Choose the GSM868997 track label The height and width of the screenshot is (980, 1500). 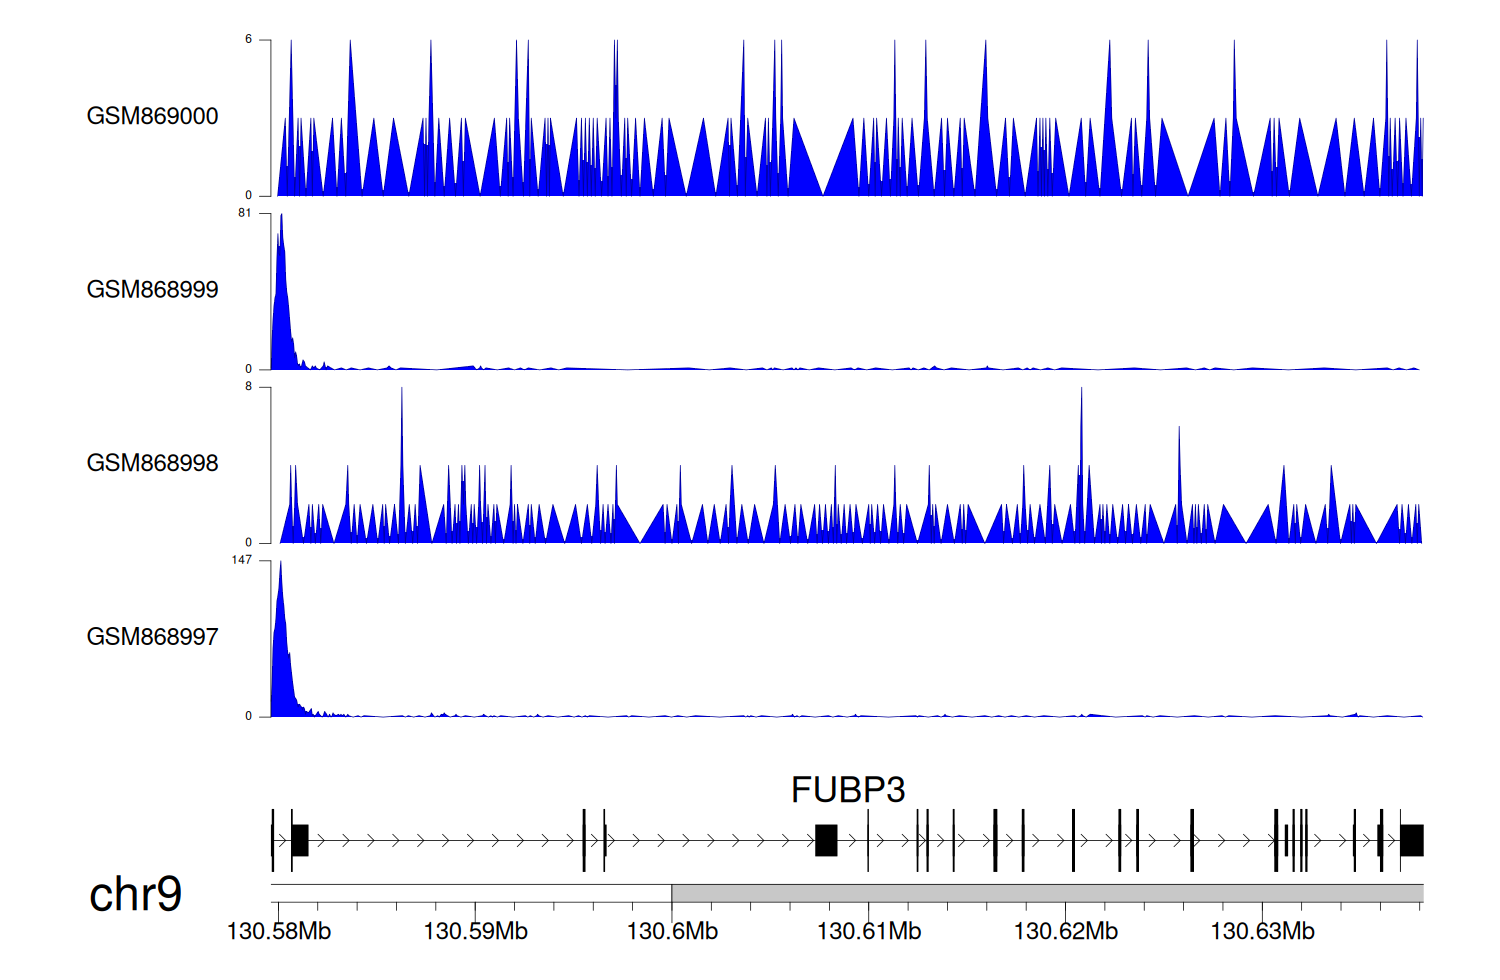coord(152,637)
